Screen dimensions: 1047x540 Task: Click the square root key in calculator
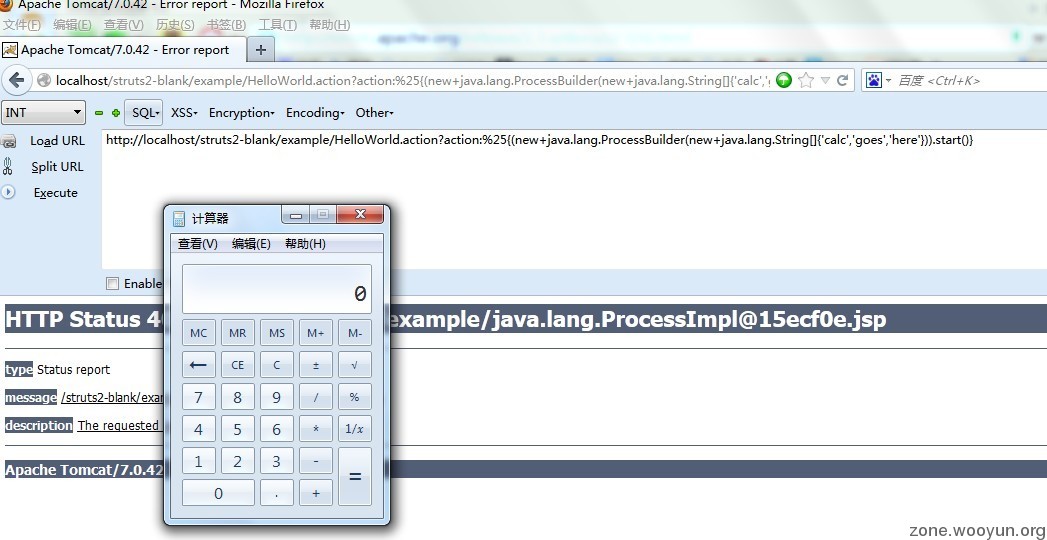coord(355,365)
